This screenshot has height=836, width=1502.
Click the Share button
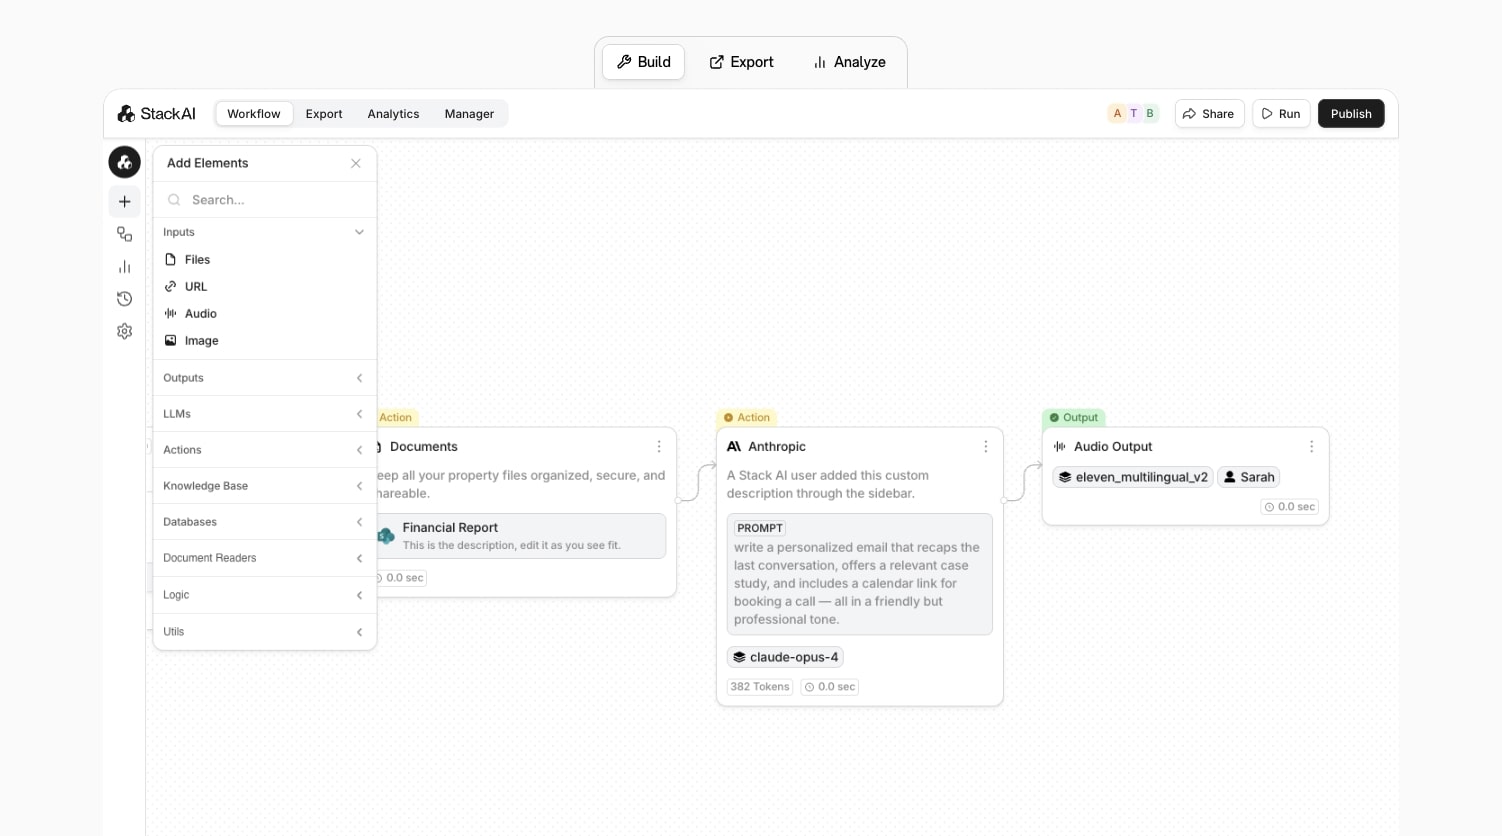coord(1209,114)
